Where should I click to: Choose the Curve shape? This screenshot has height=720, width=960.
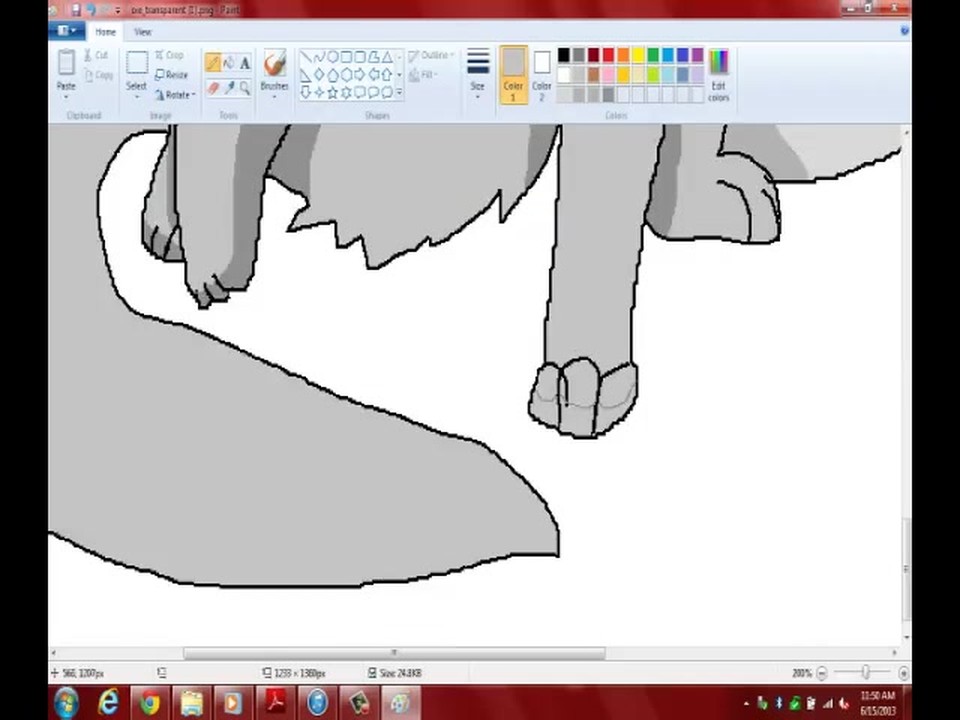319,58
